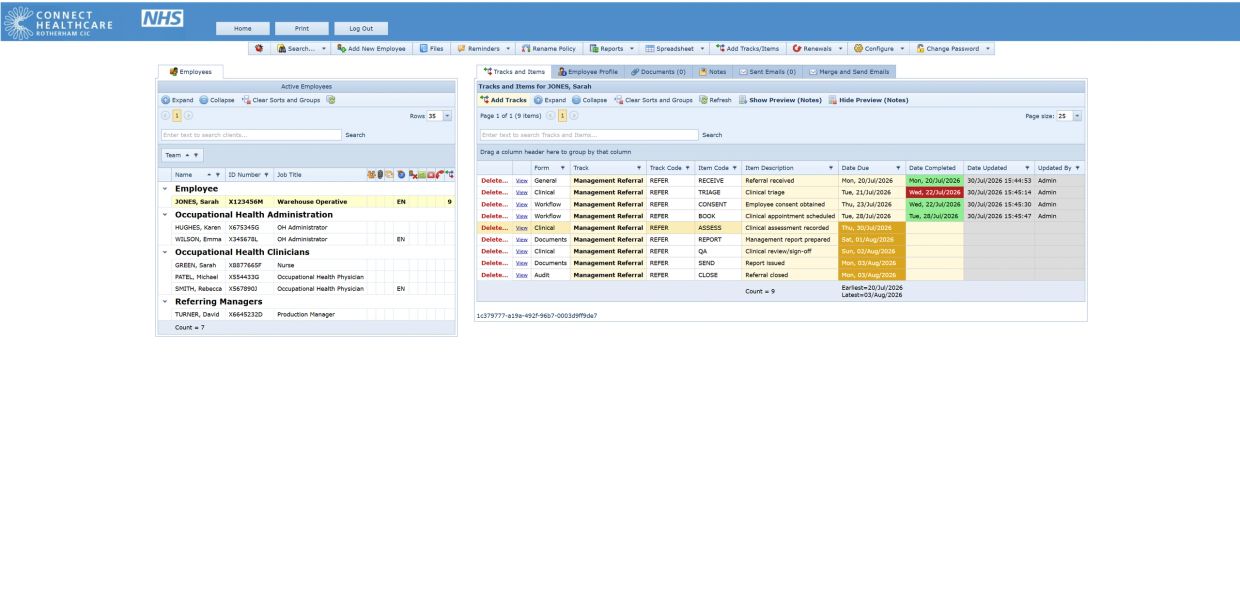
Task: Collapse the Employee group
Action: pos(163,188)
